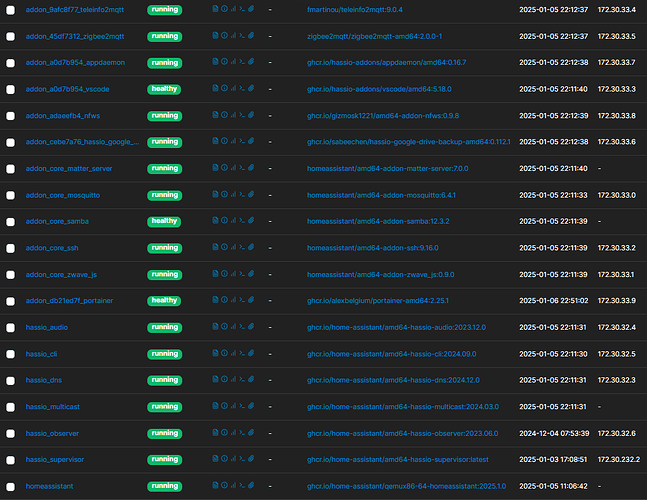This screenshot has width=647, height=500.
Task: Open the homeassistant container name link
Action: click(50, 486)
